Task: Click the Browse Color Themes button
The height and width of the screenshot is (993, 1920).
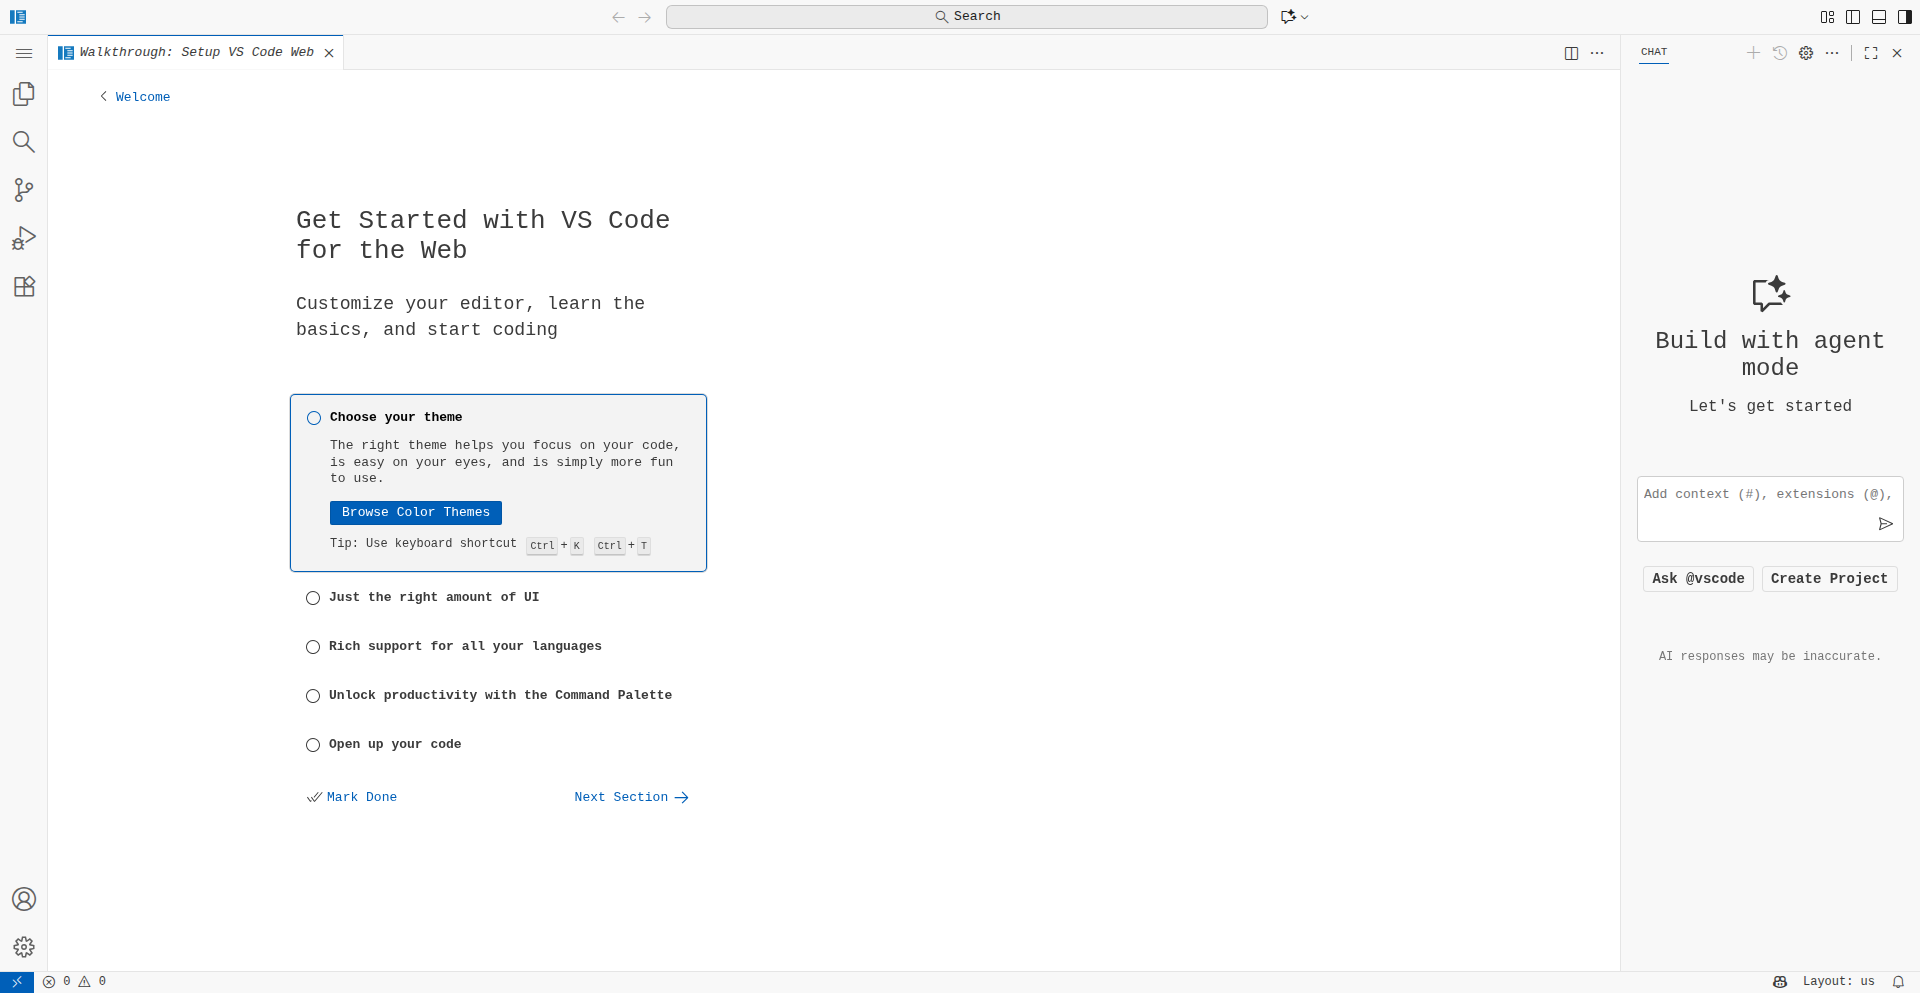Action: coord(416,513)
